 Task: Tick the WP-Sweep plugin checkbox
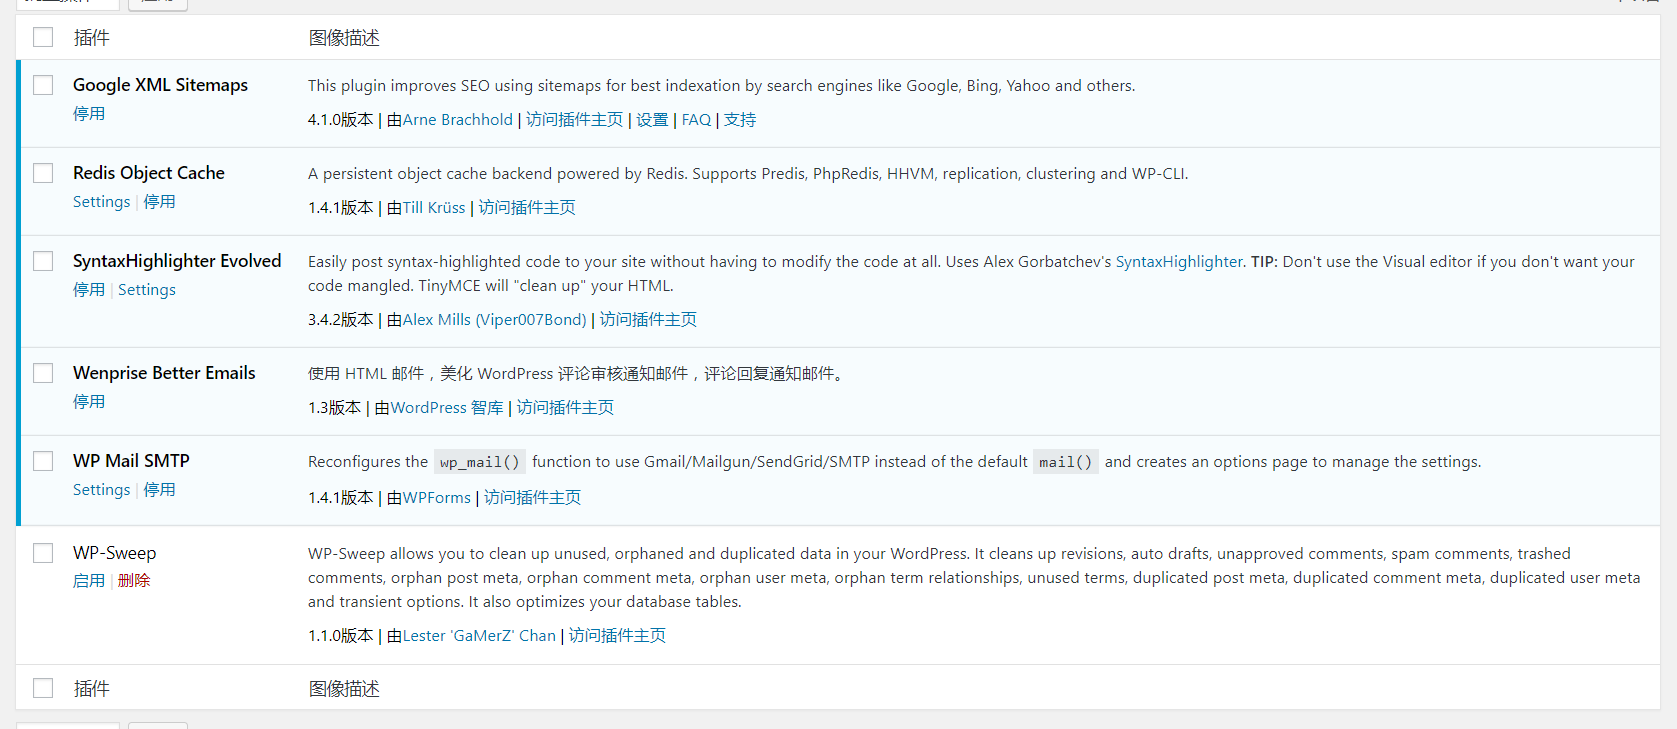click(x=43, y=553)
